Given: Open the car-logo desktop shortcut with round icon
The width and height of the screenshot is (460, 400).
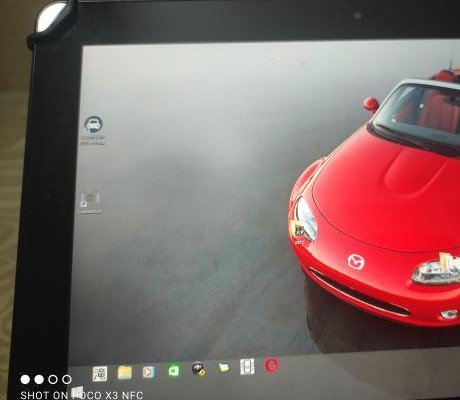Looking at the screenshot, I should pos(93,130).
